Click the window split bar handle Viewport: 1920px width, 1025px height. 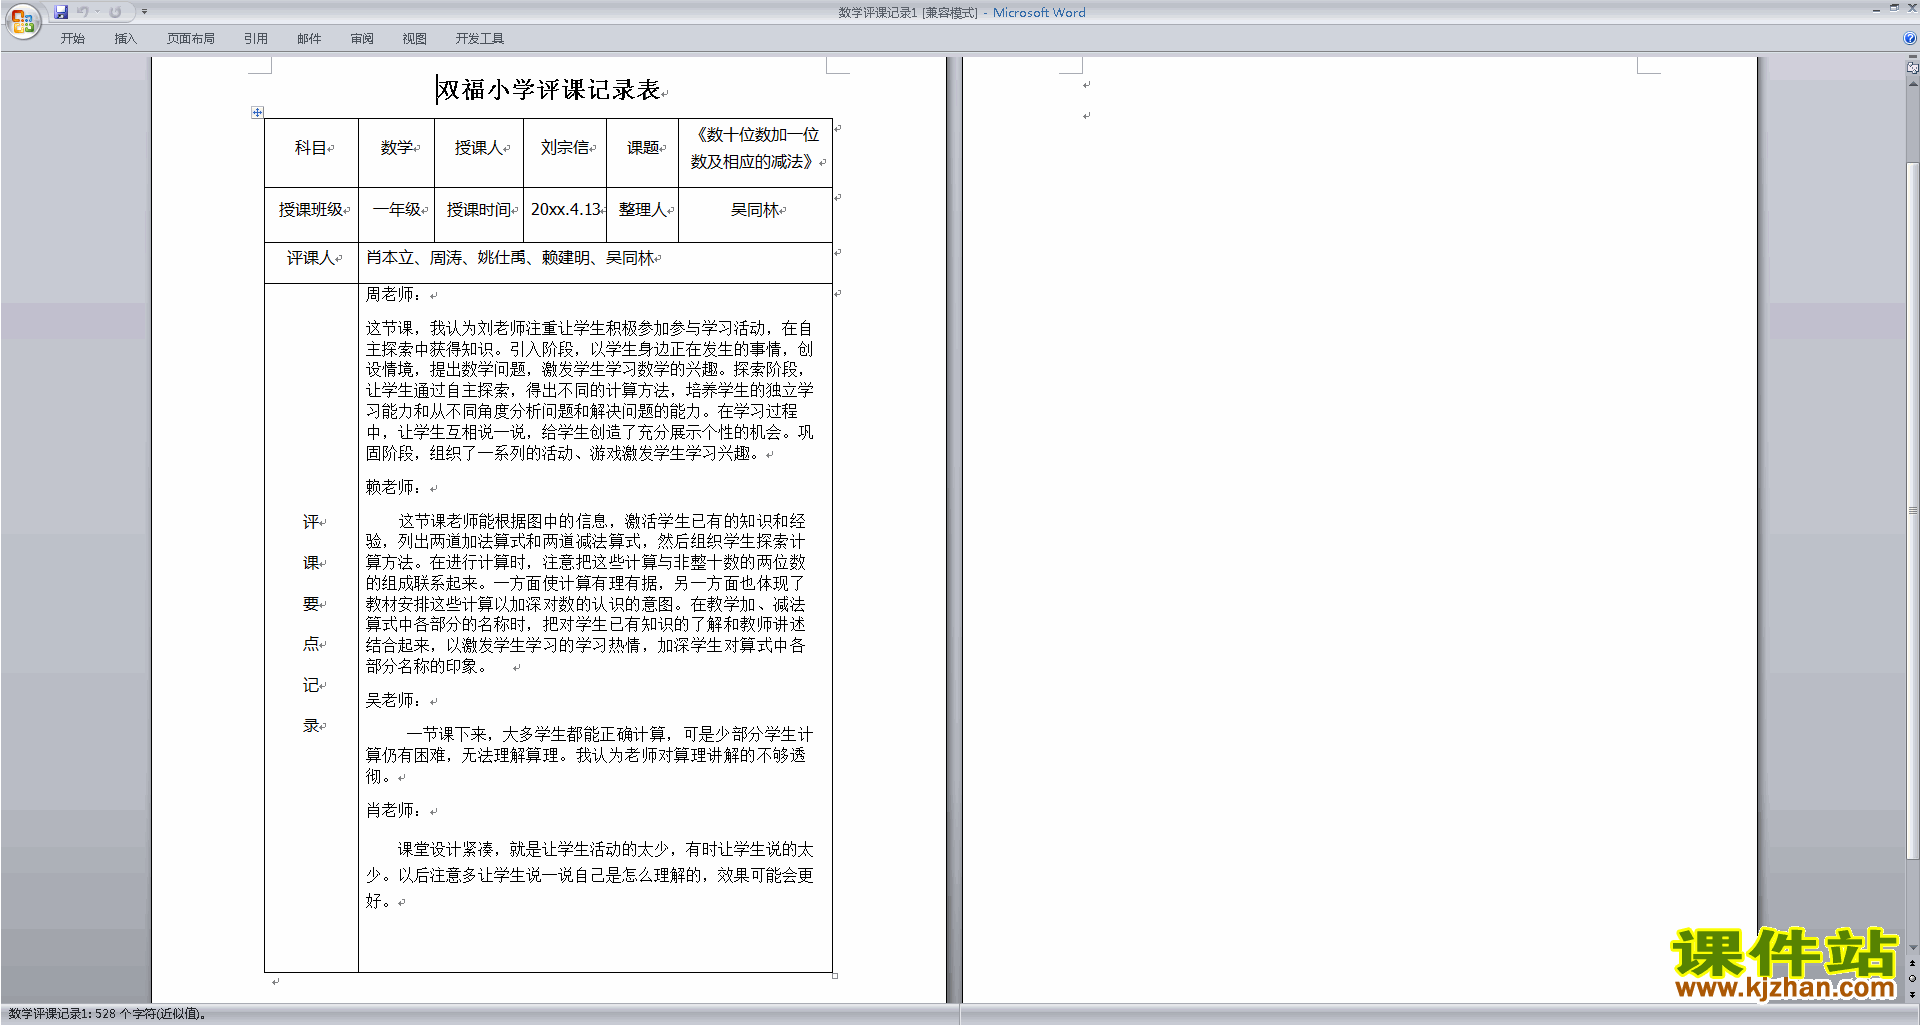[1912, 57]
